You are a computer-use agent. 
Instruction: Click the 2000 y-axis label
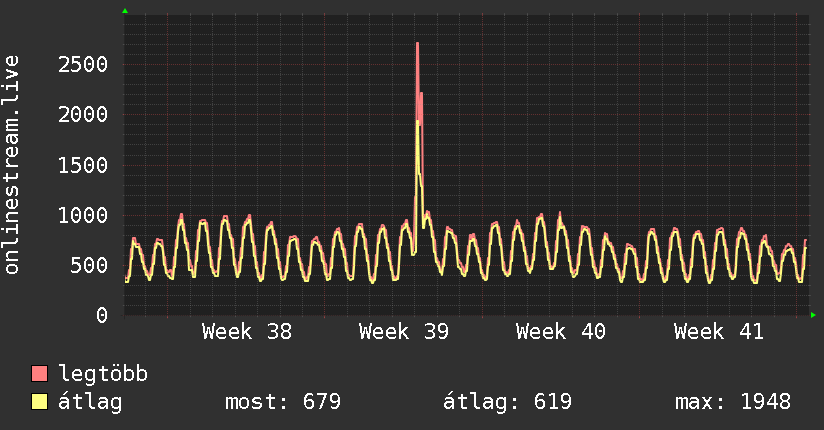coord(83,115)
